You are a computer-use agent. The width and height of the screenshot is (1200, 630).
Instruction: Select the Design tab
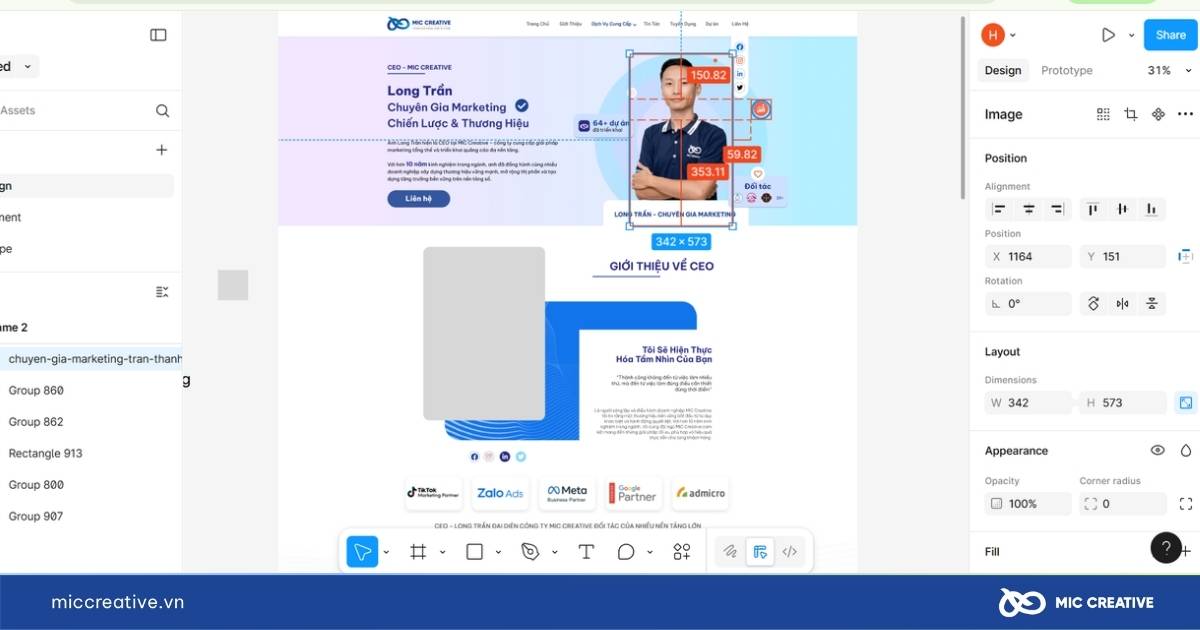(1002, 71)
